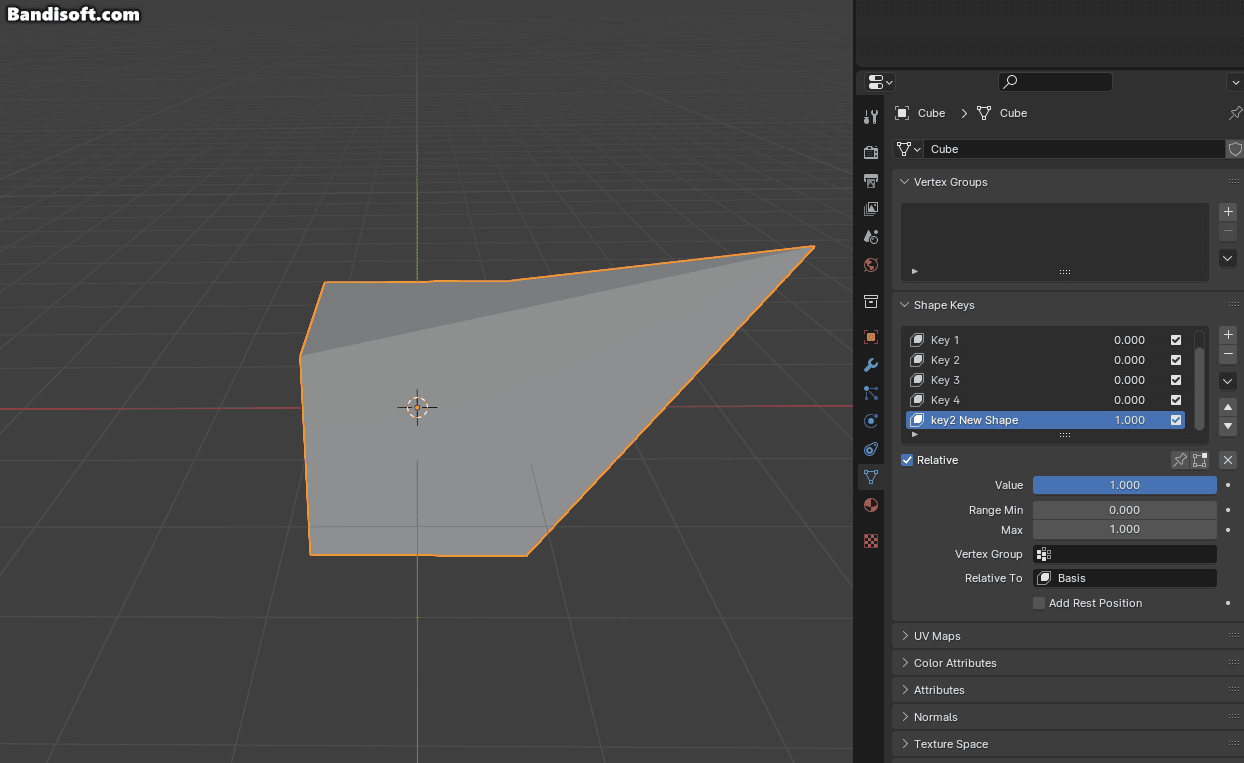Screen dimensions: 1244x763
Task: Open the Output properties tab
Action: pyautogui.click(x=871, y=180)
